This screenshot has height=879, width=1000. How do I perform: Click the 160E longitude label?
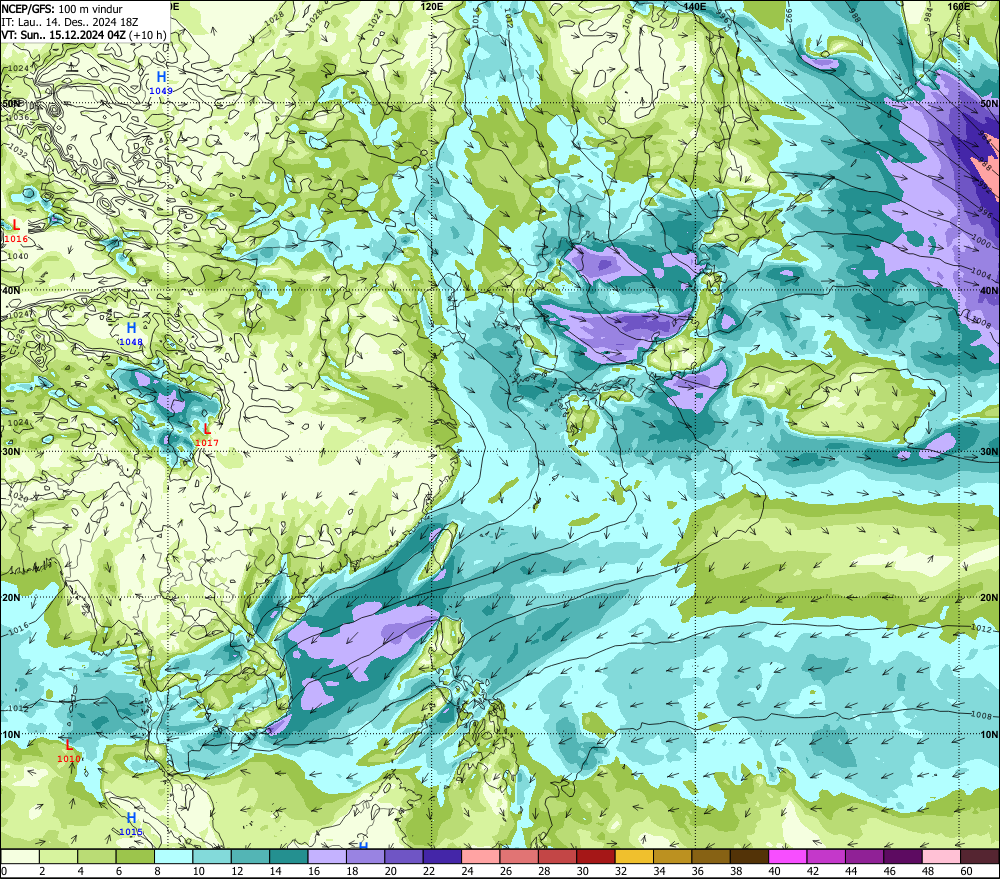pos(958,6)
